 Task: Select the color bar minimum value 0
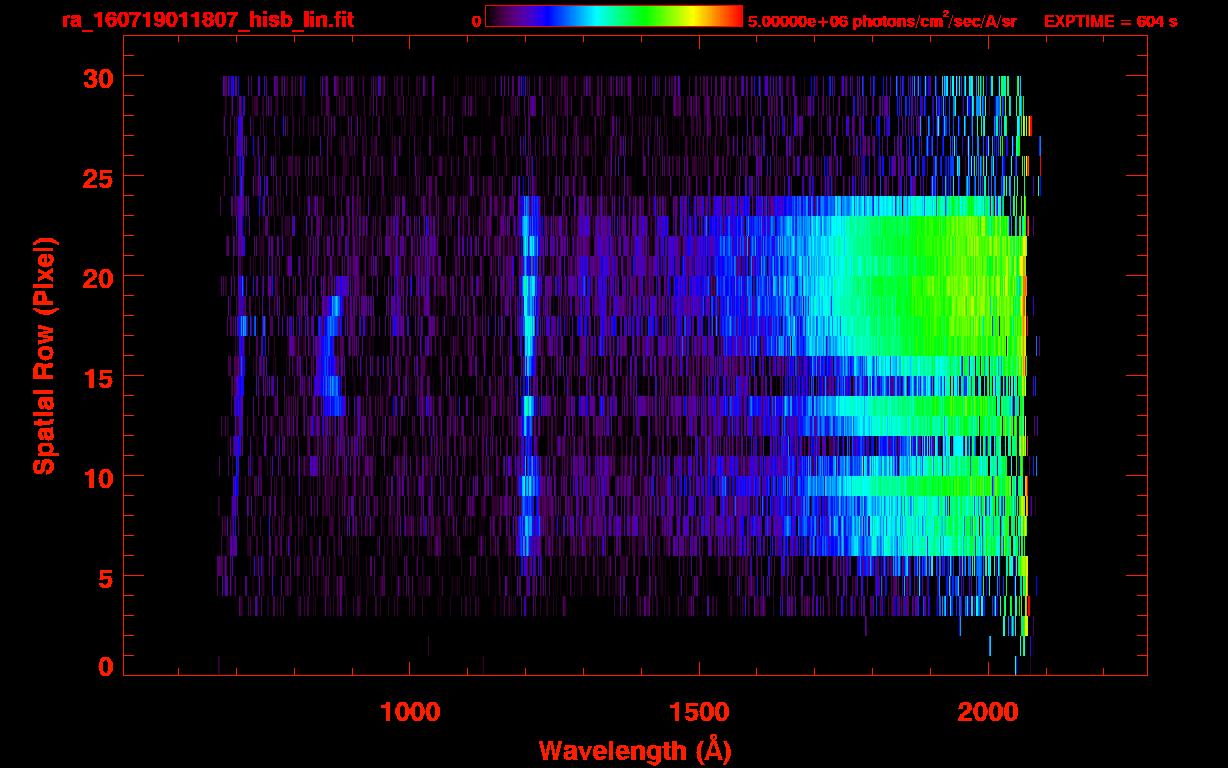[x=476, y=21]
